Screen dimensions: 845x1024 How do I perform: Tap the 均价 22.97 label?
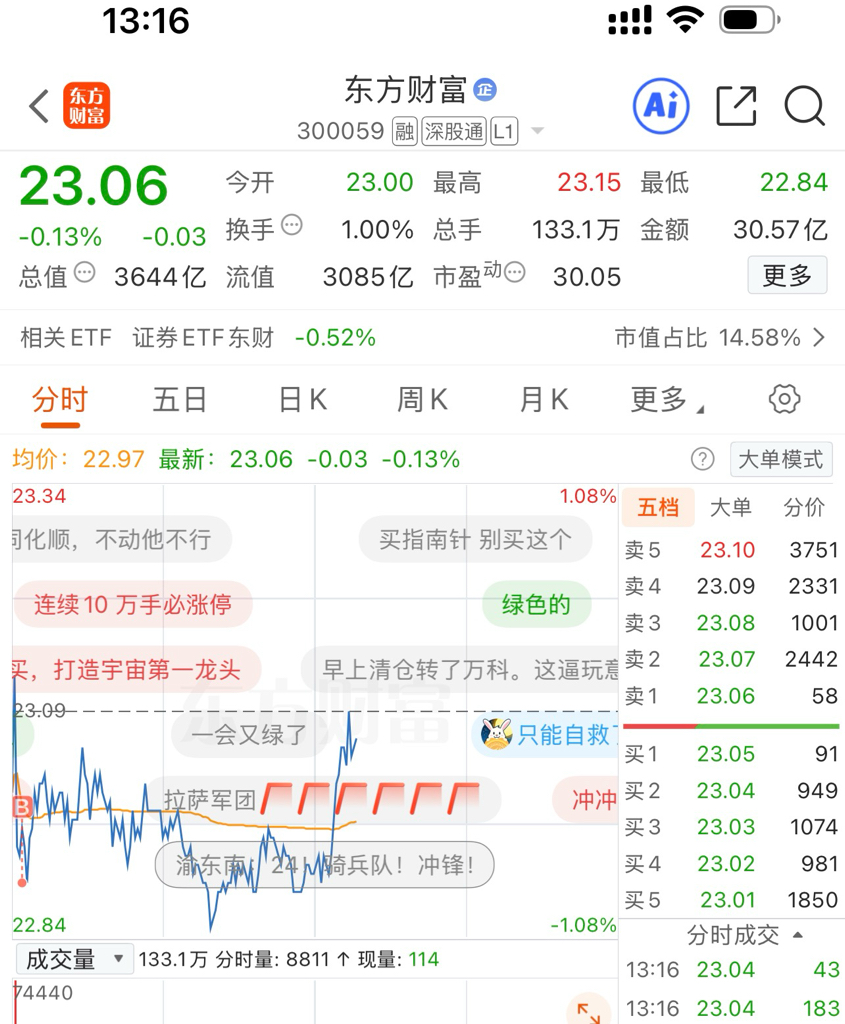click(78, 459)
